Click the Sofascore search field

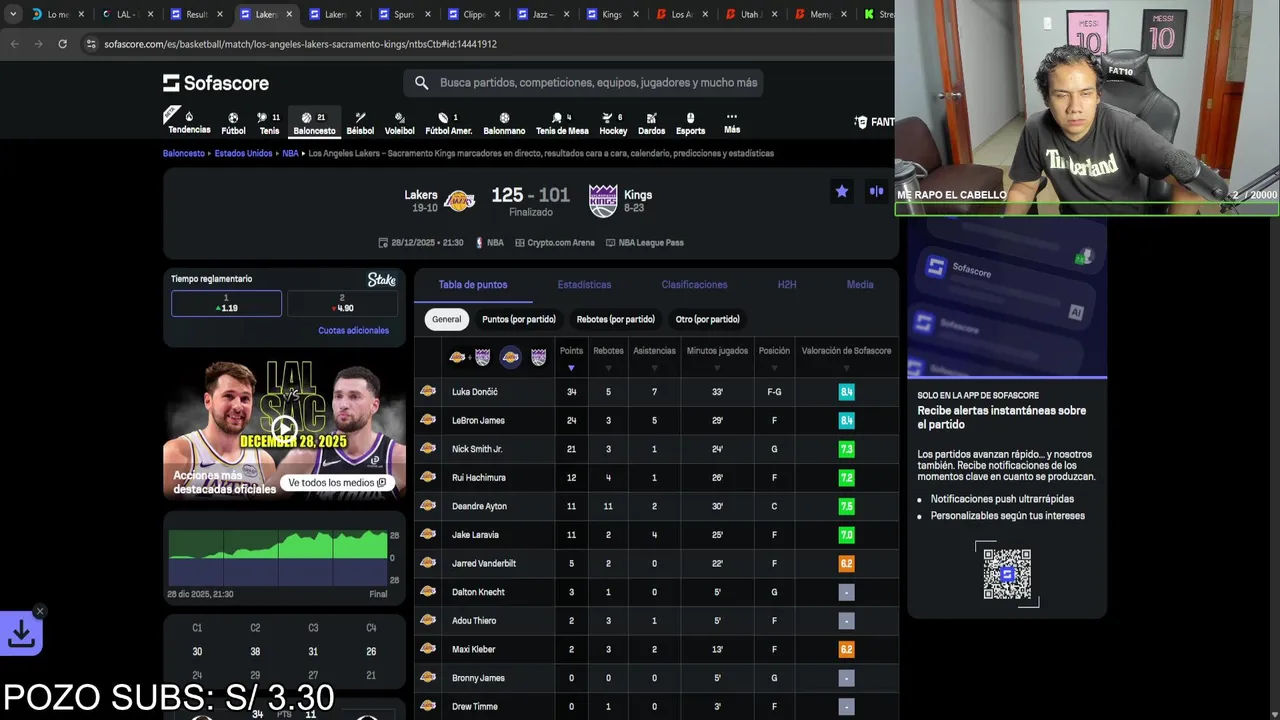pyautogui.click(x=583, y=83)
